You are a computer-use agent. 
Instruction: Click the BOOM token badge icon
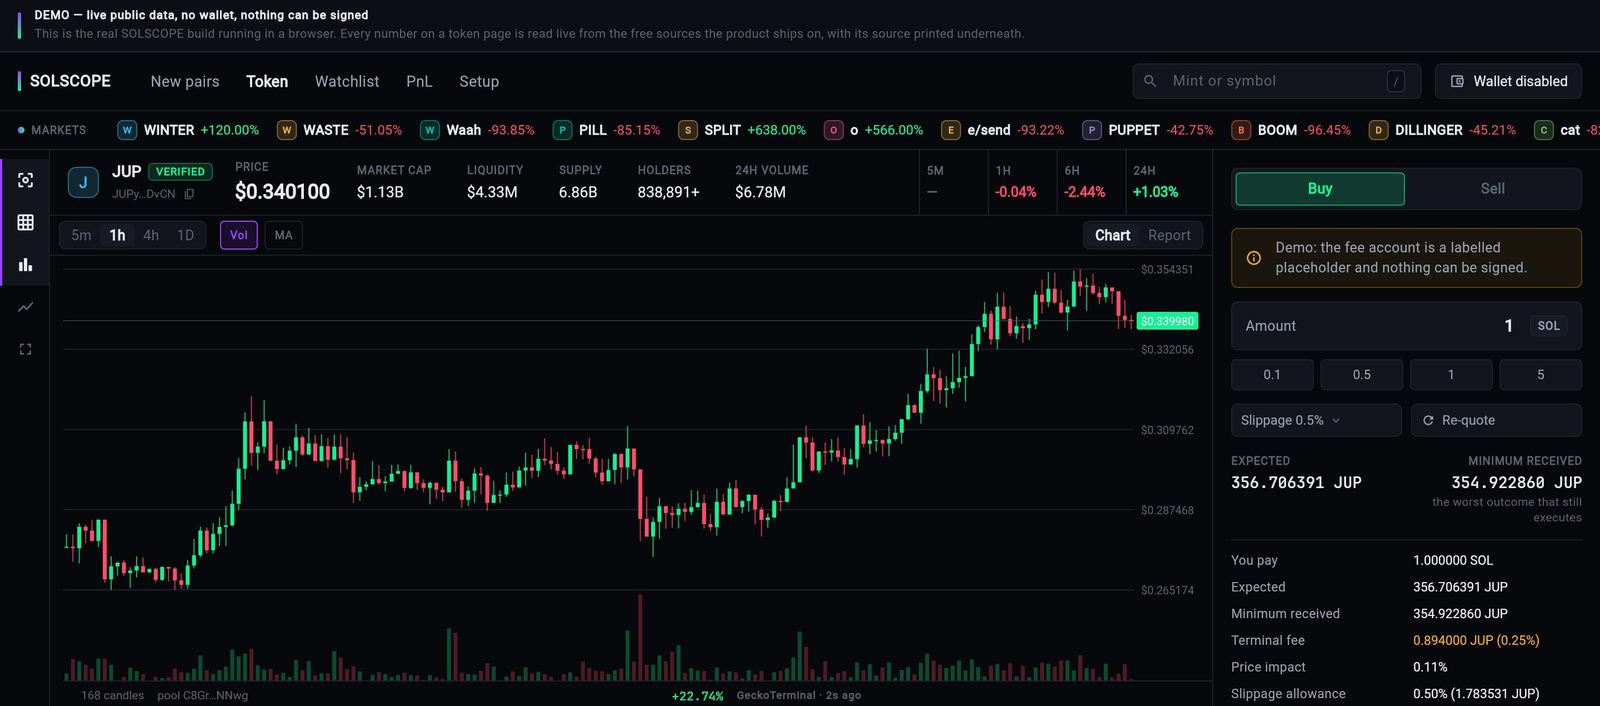pyautogui.click(x=1241, y=130)
